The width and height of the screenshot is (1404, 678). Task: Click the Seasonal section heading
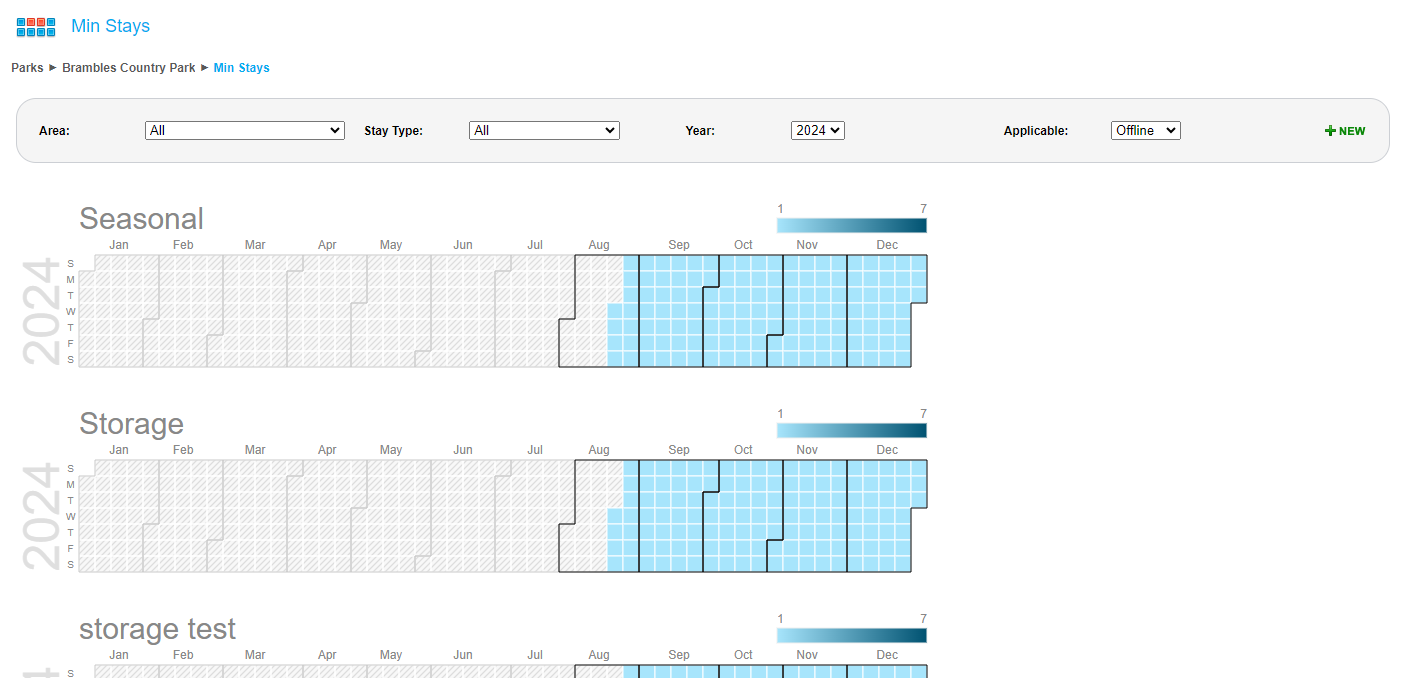(x=141, y=219)
